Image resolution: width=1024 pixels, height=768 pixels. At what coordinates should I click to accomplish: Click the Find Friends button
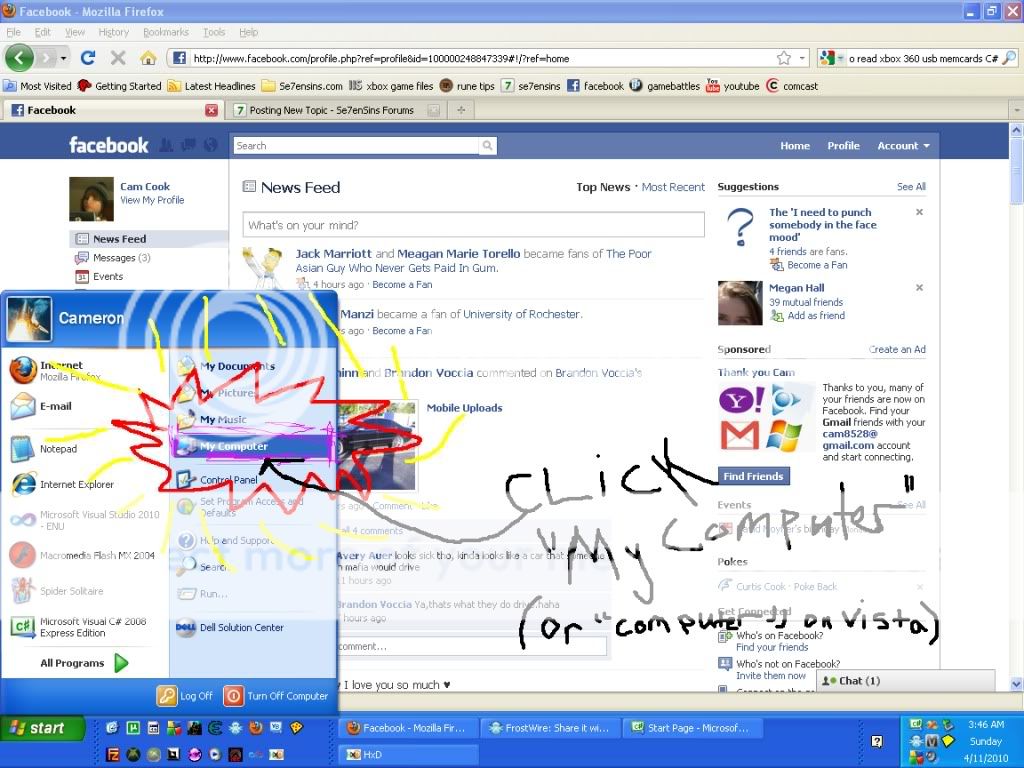[753, 476]
